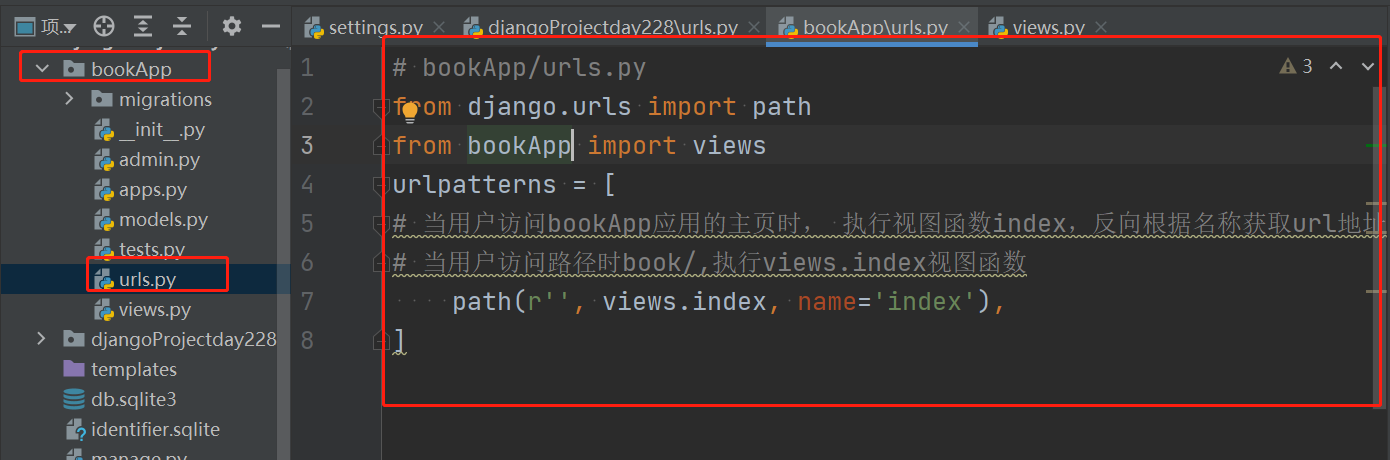The image size is (1390, 460).
Task: Click the db.sqlite3 database icon
Action: click(x=74, y=399)
